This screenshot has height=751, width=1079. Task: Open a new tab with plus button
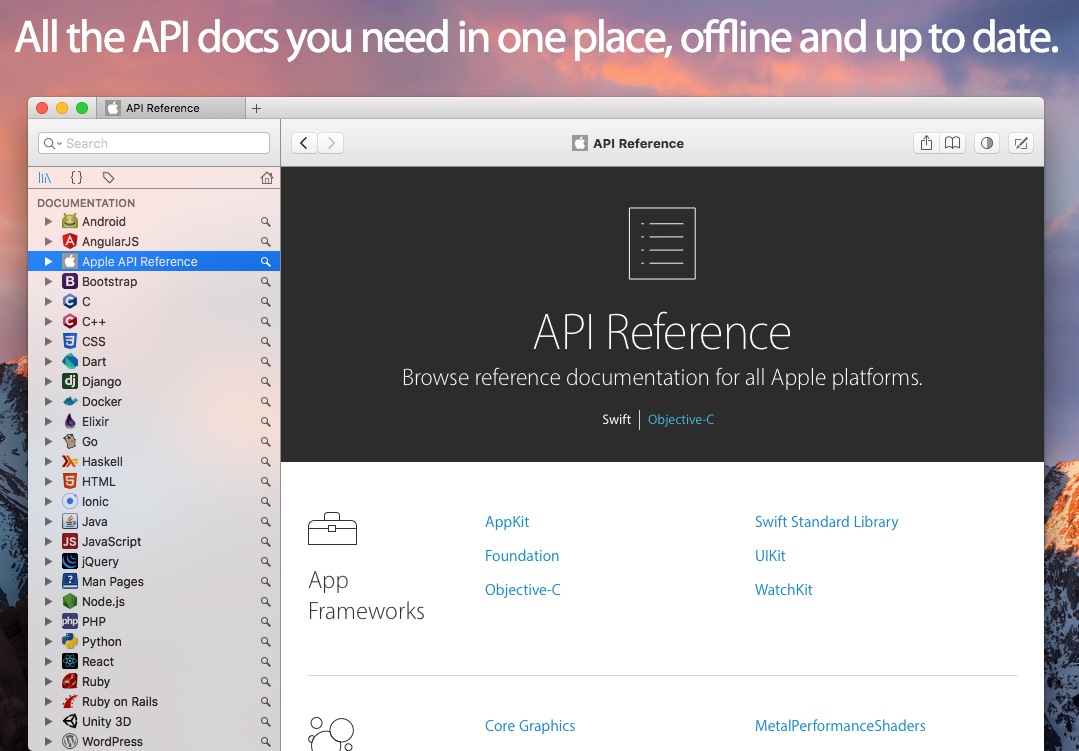(256, 108)
